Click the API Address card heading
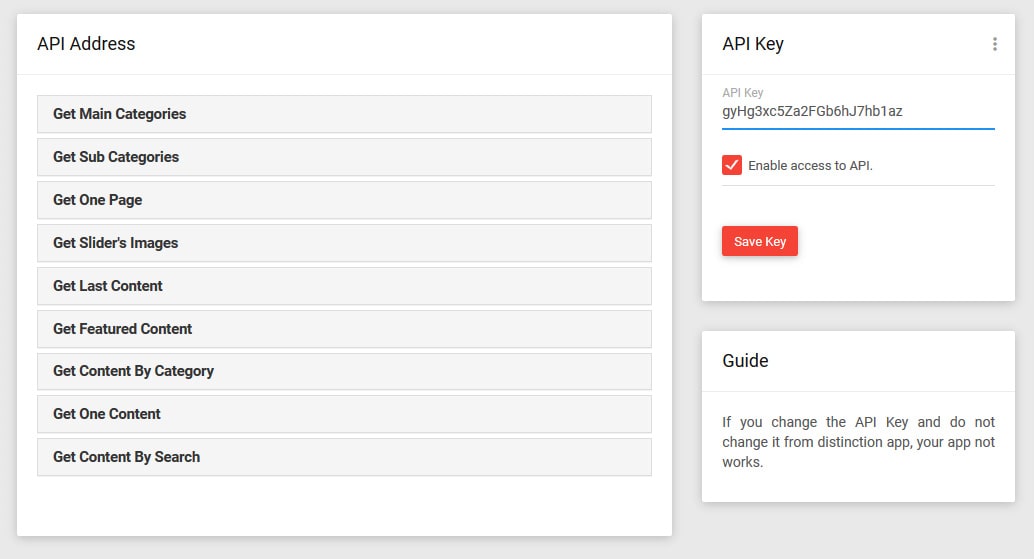The height and width of the screenshot is (559, 1034). (x=86, y=44)
